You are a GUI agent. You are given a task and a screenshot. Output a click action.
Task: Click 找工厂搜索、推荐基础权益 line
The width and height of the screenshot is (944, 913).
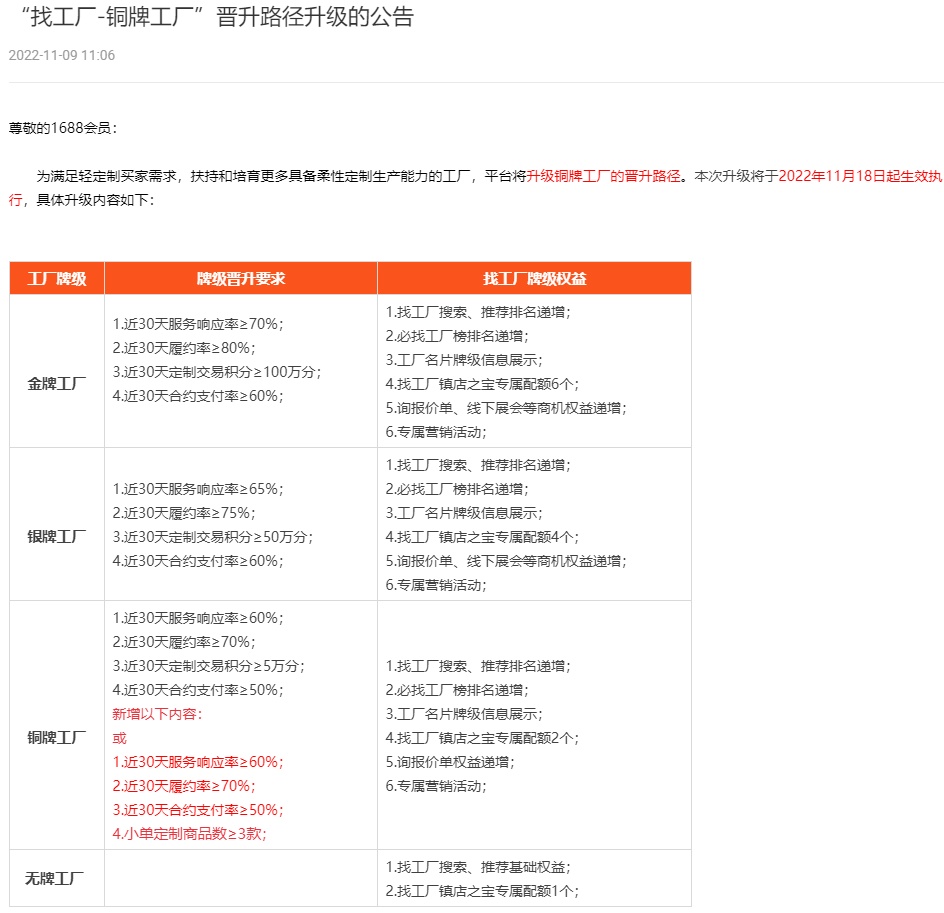[478, 867]
